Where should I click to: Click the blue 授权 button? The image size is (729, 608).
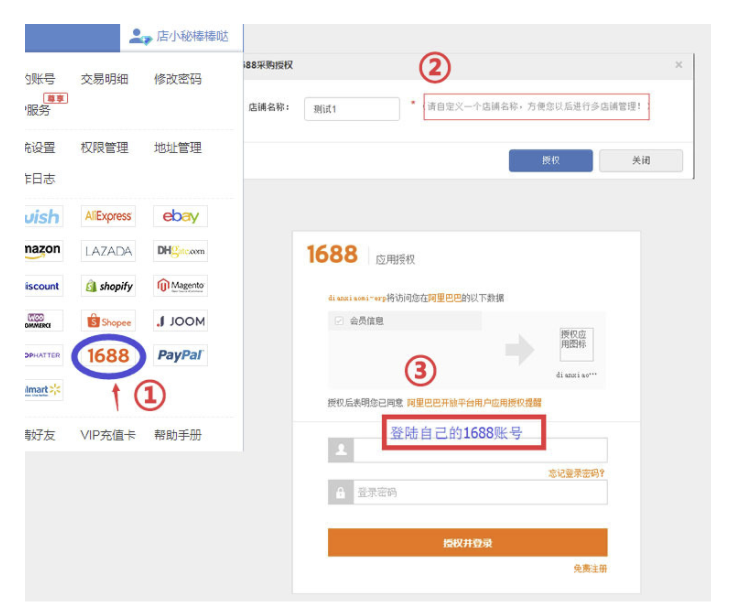(x=550, y=160)
